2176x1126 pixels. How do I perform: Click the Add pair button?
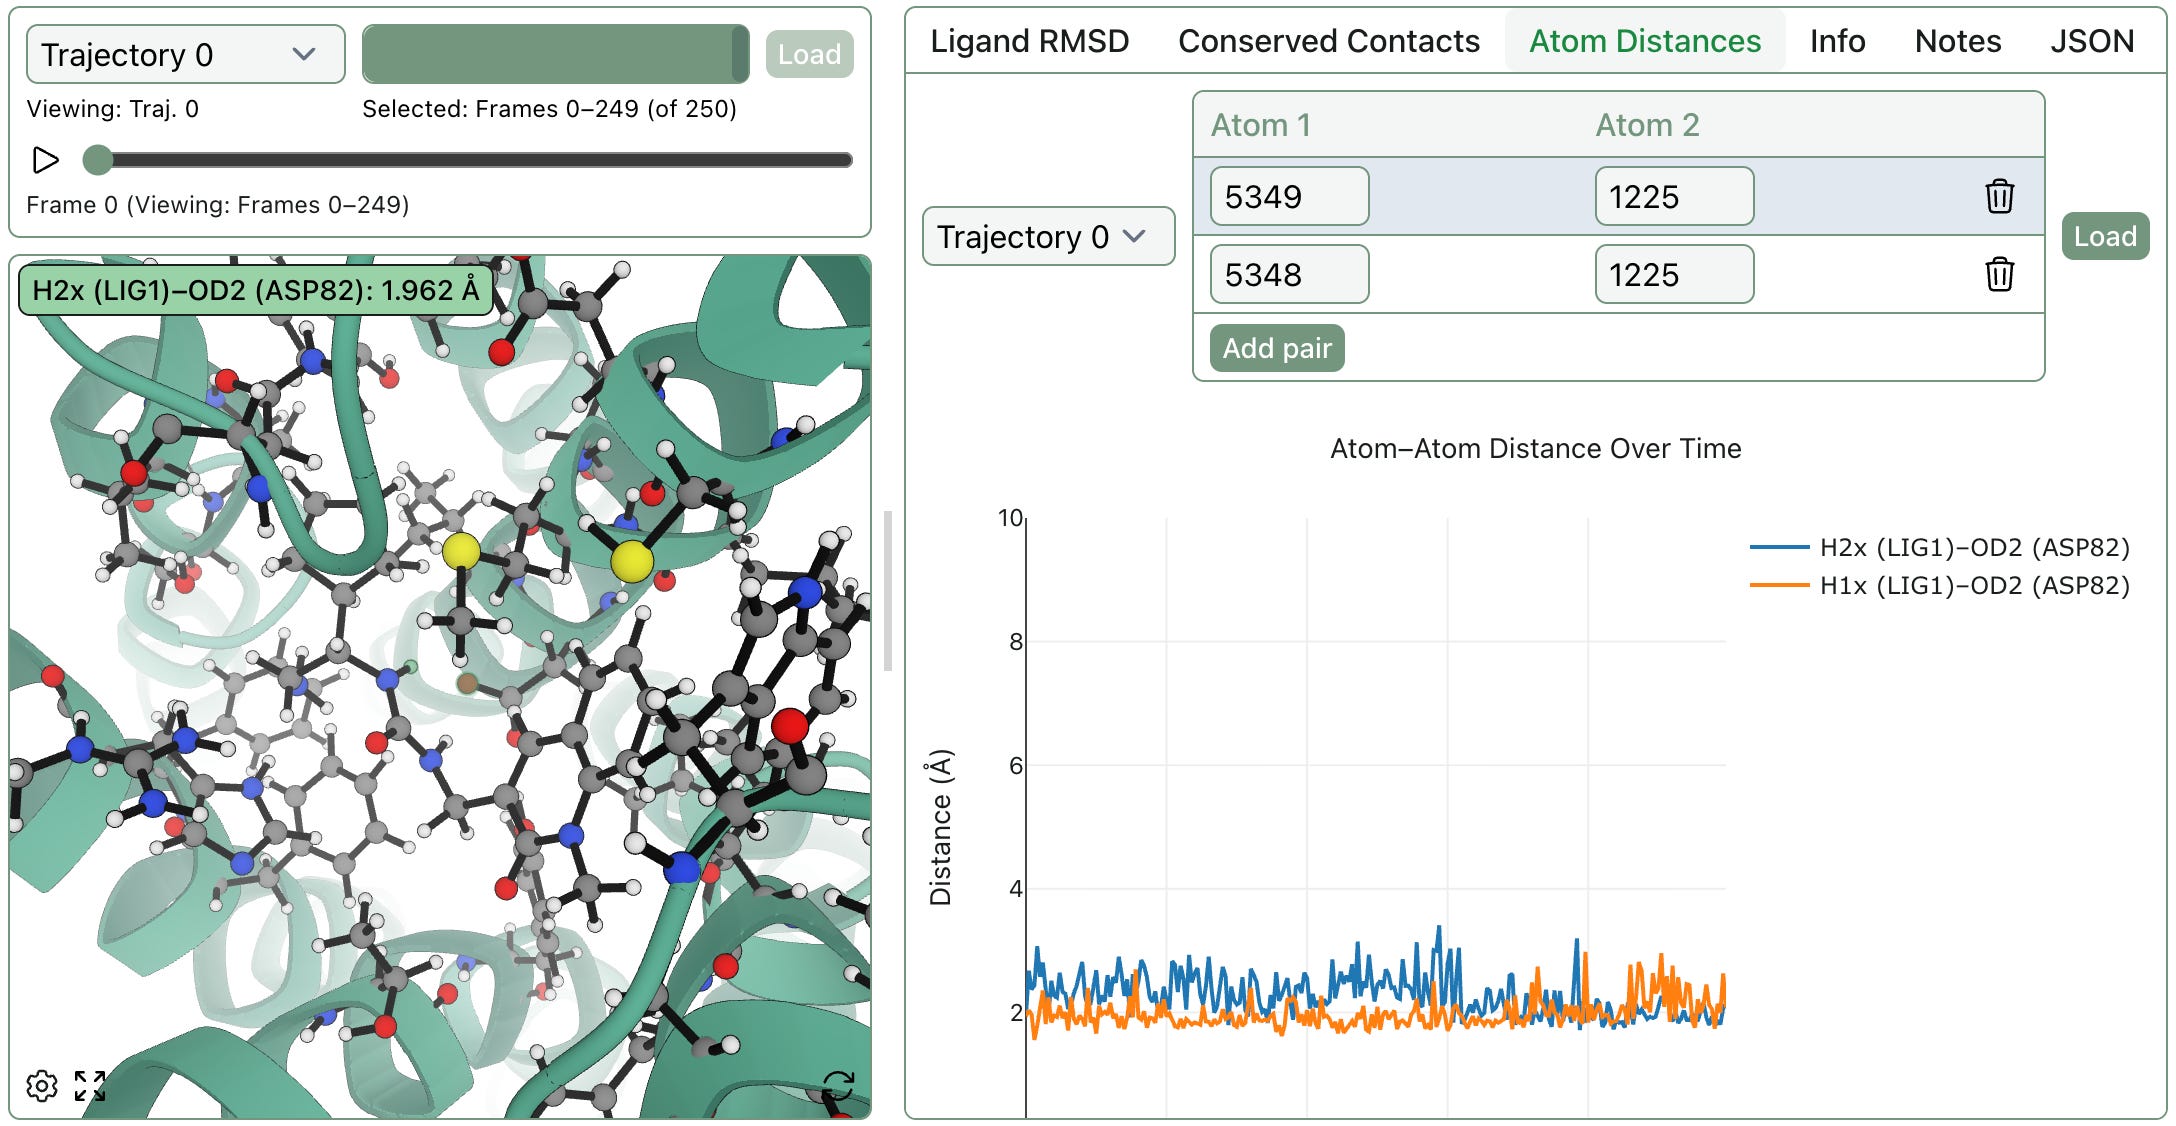(1276, 348)
